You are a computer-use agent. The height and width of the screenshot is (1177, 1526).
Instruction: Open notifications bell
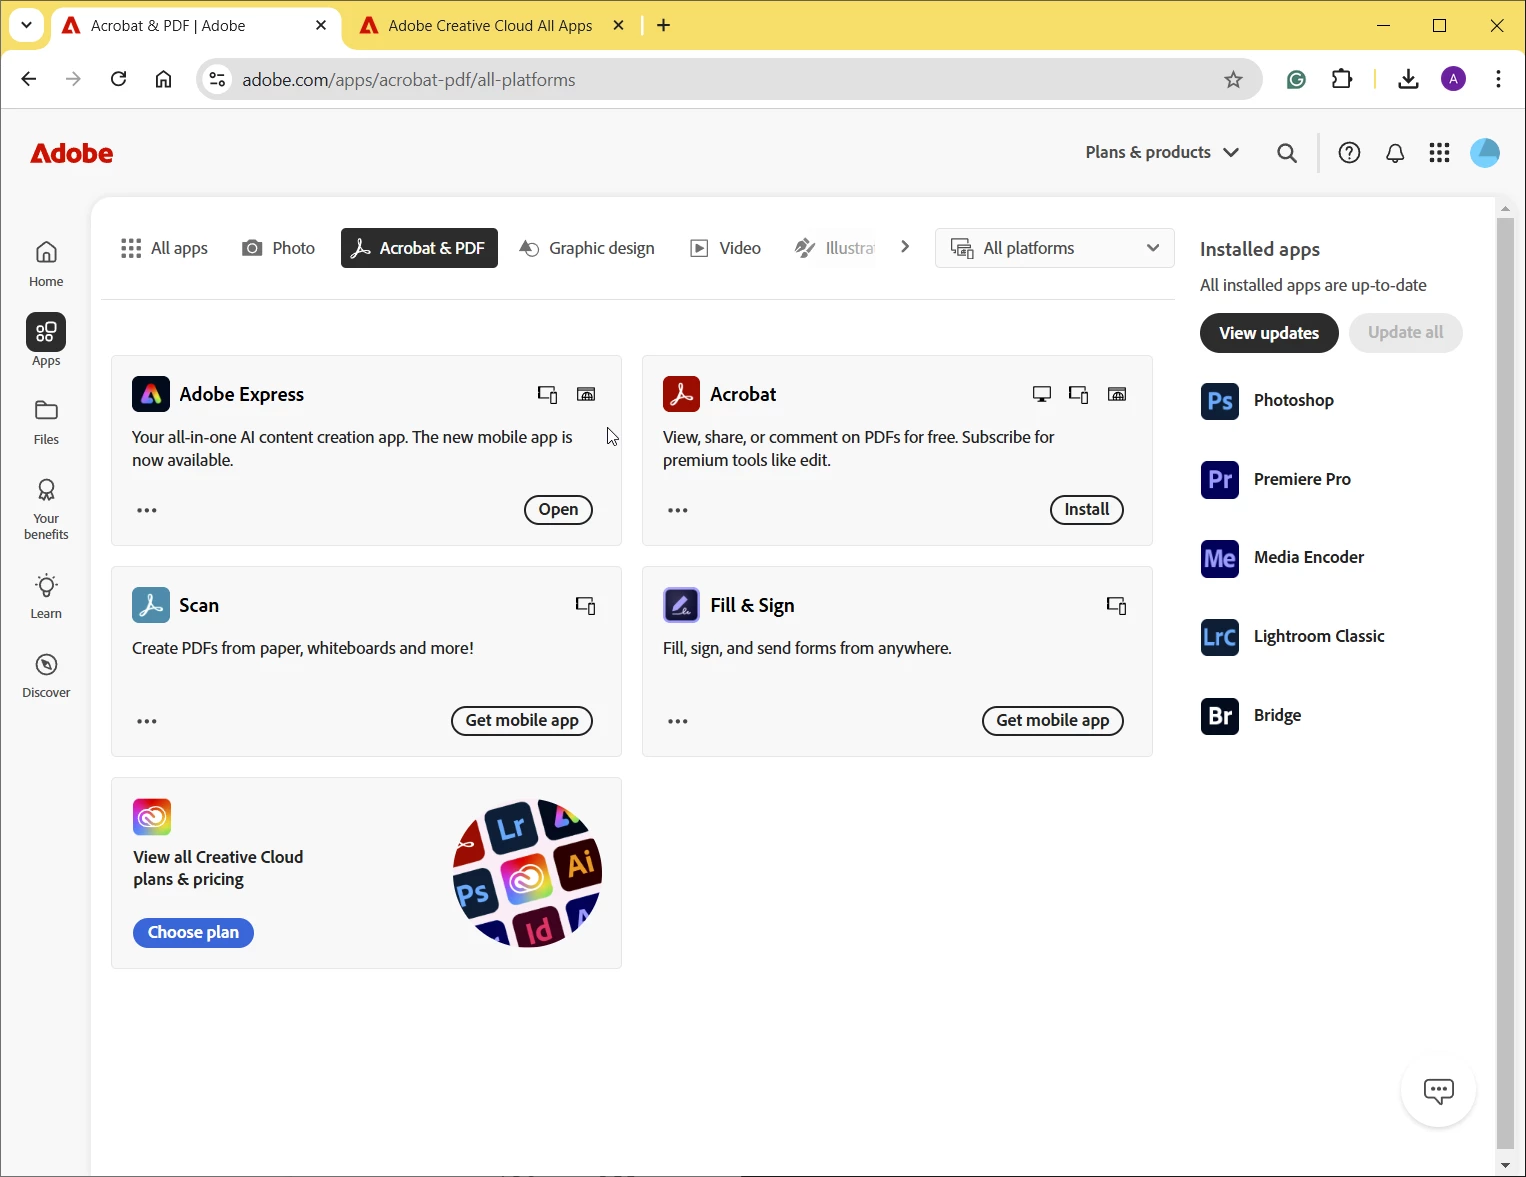[x=1395, y=153]
